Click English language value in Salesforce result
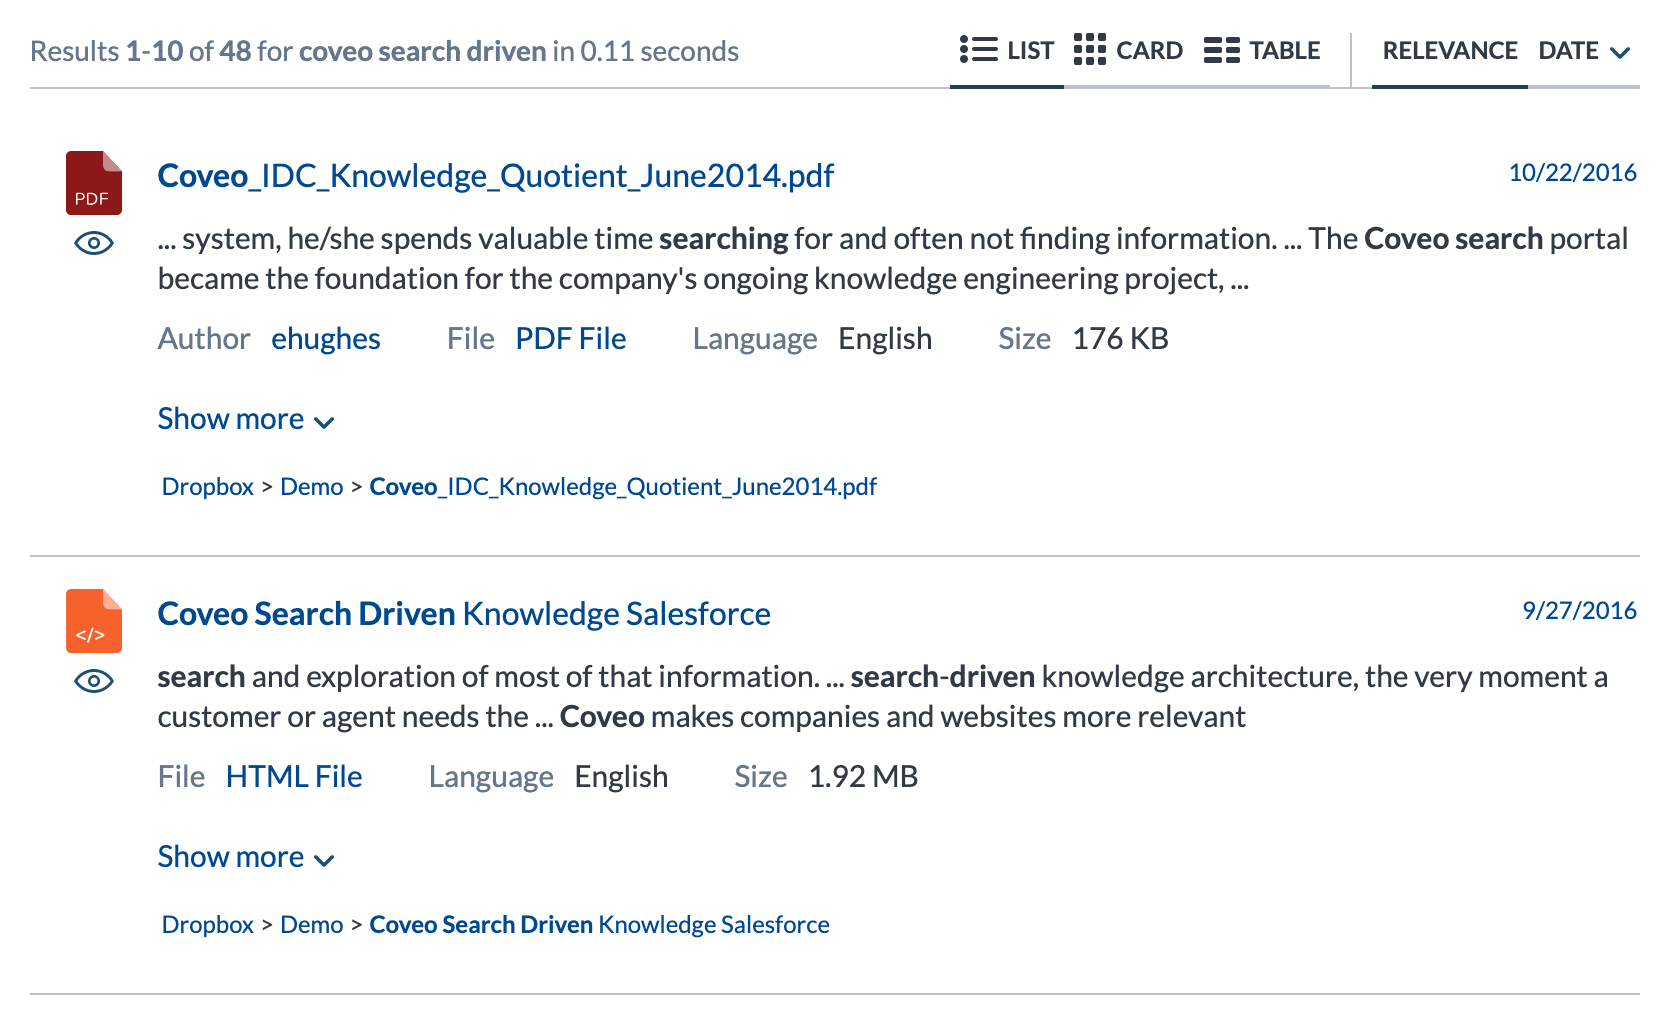This screenshot has height=1024, width=1670. (x=621, y=777)
